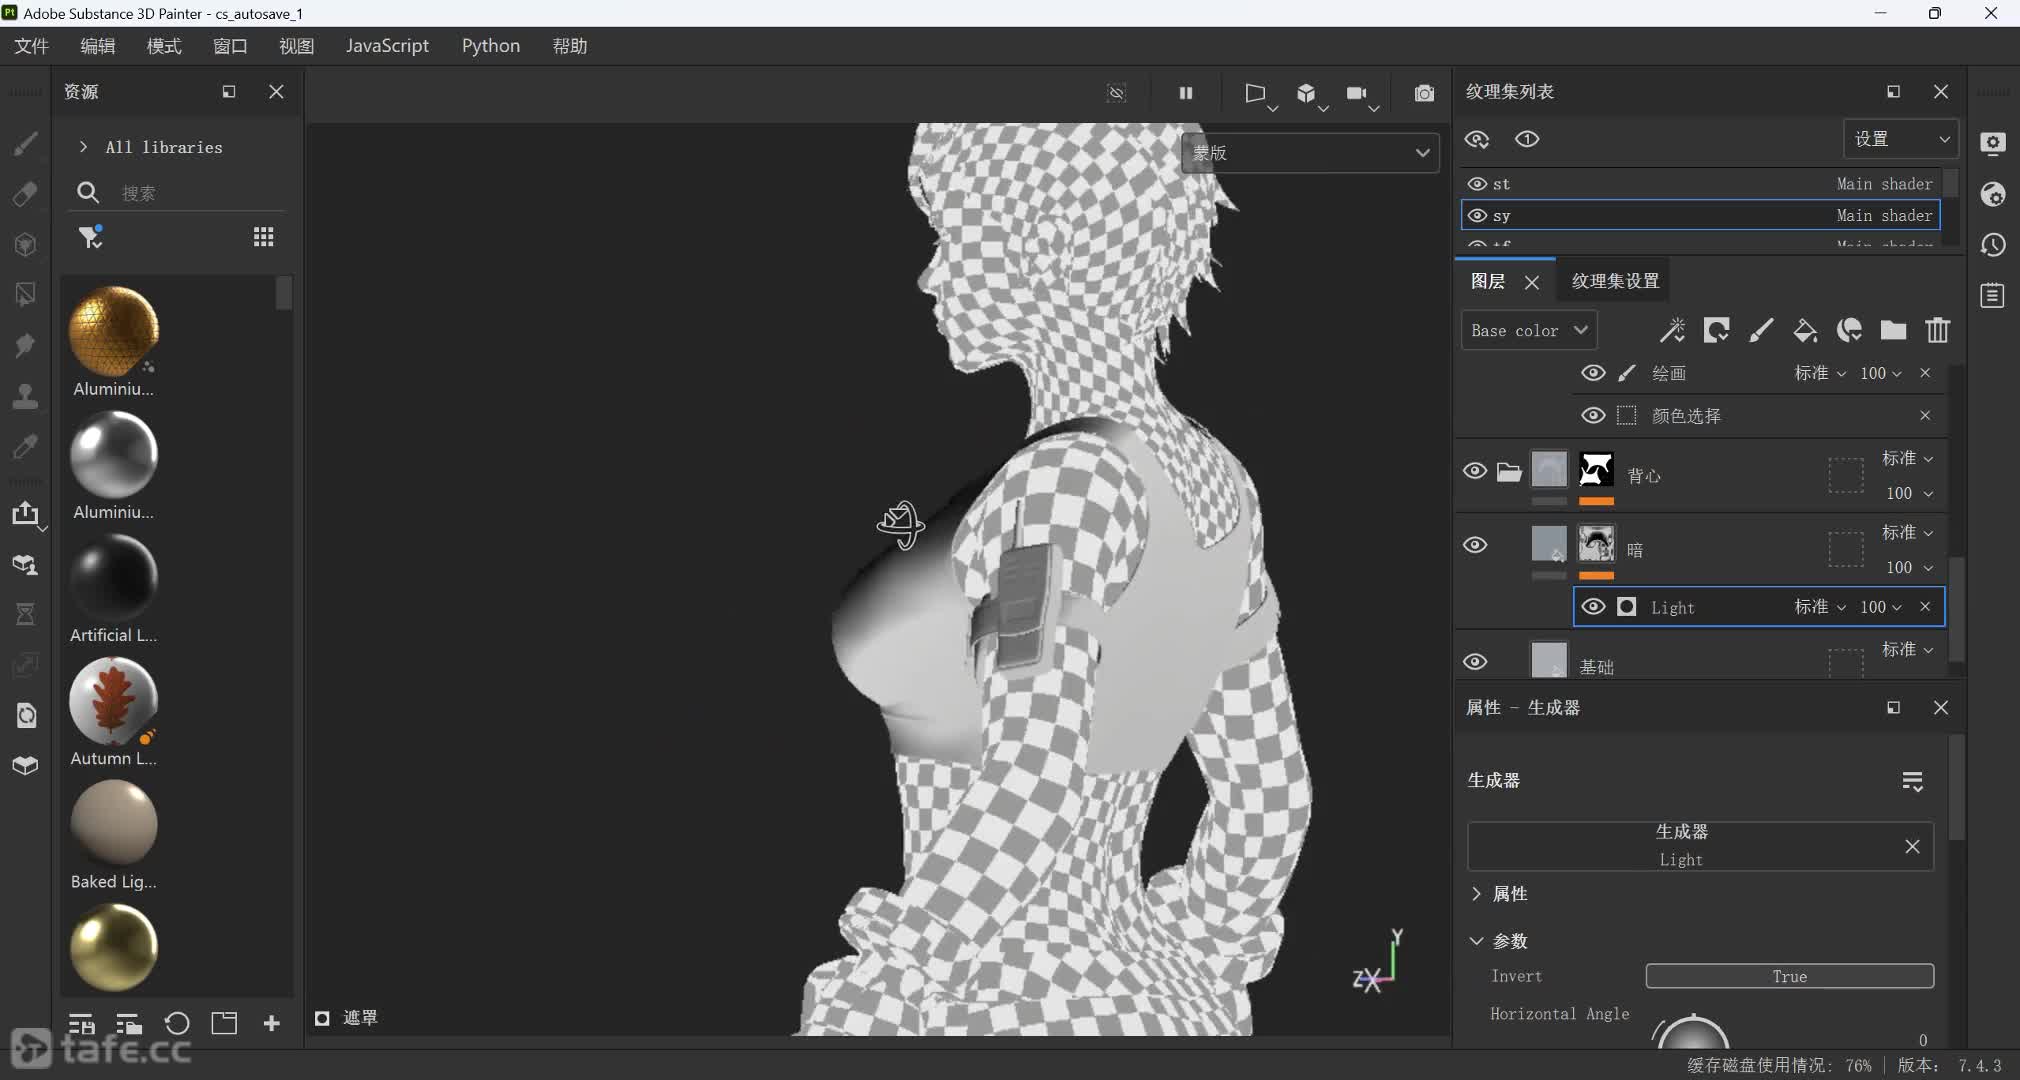Add effect with the magic wand icon

1672,330
